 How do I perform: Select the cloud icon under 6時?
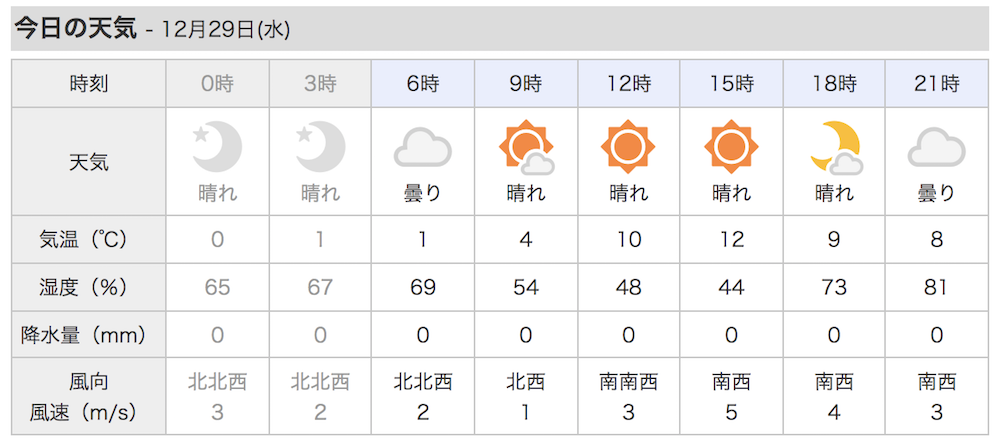[423, 147]
